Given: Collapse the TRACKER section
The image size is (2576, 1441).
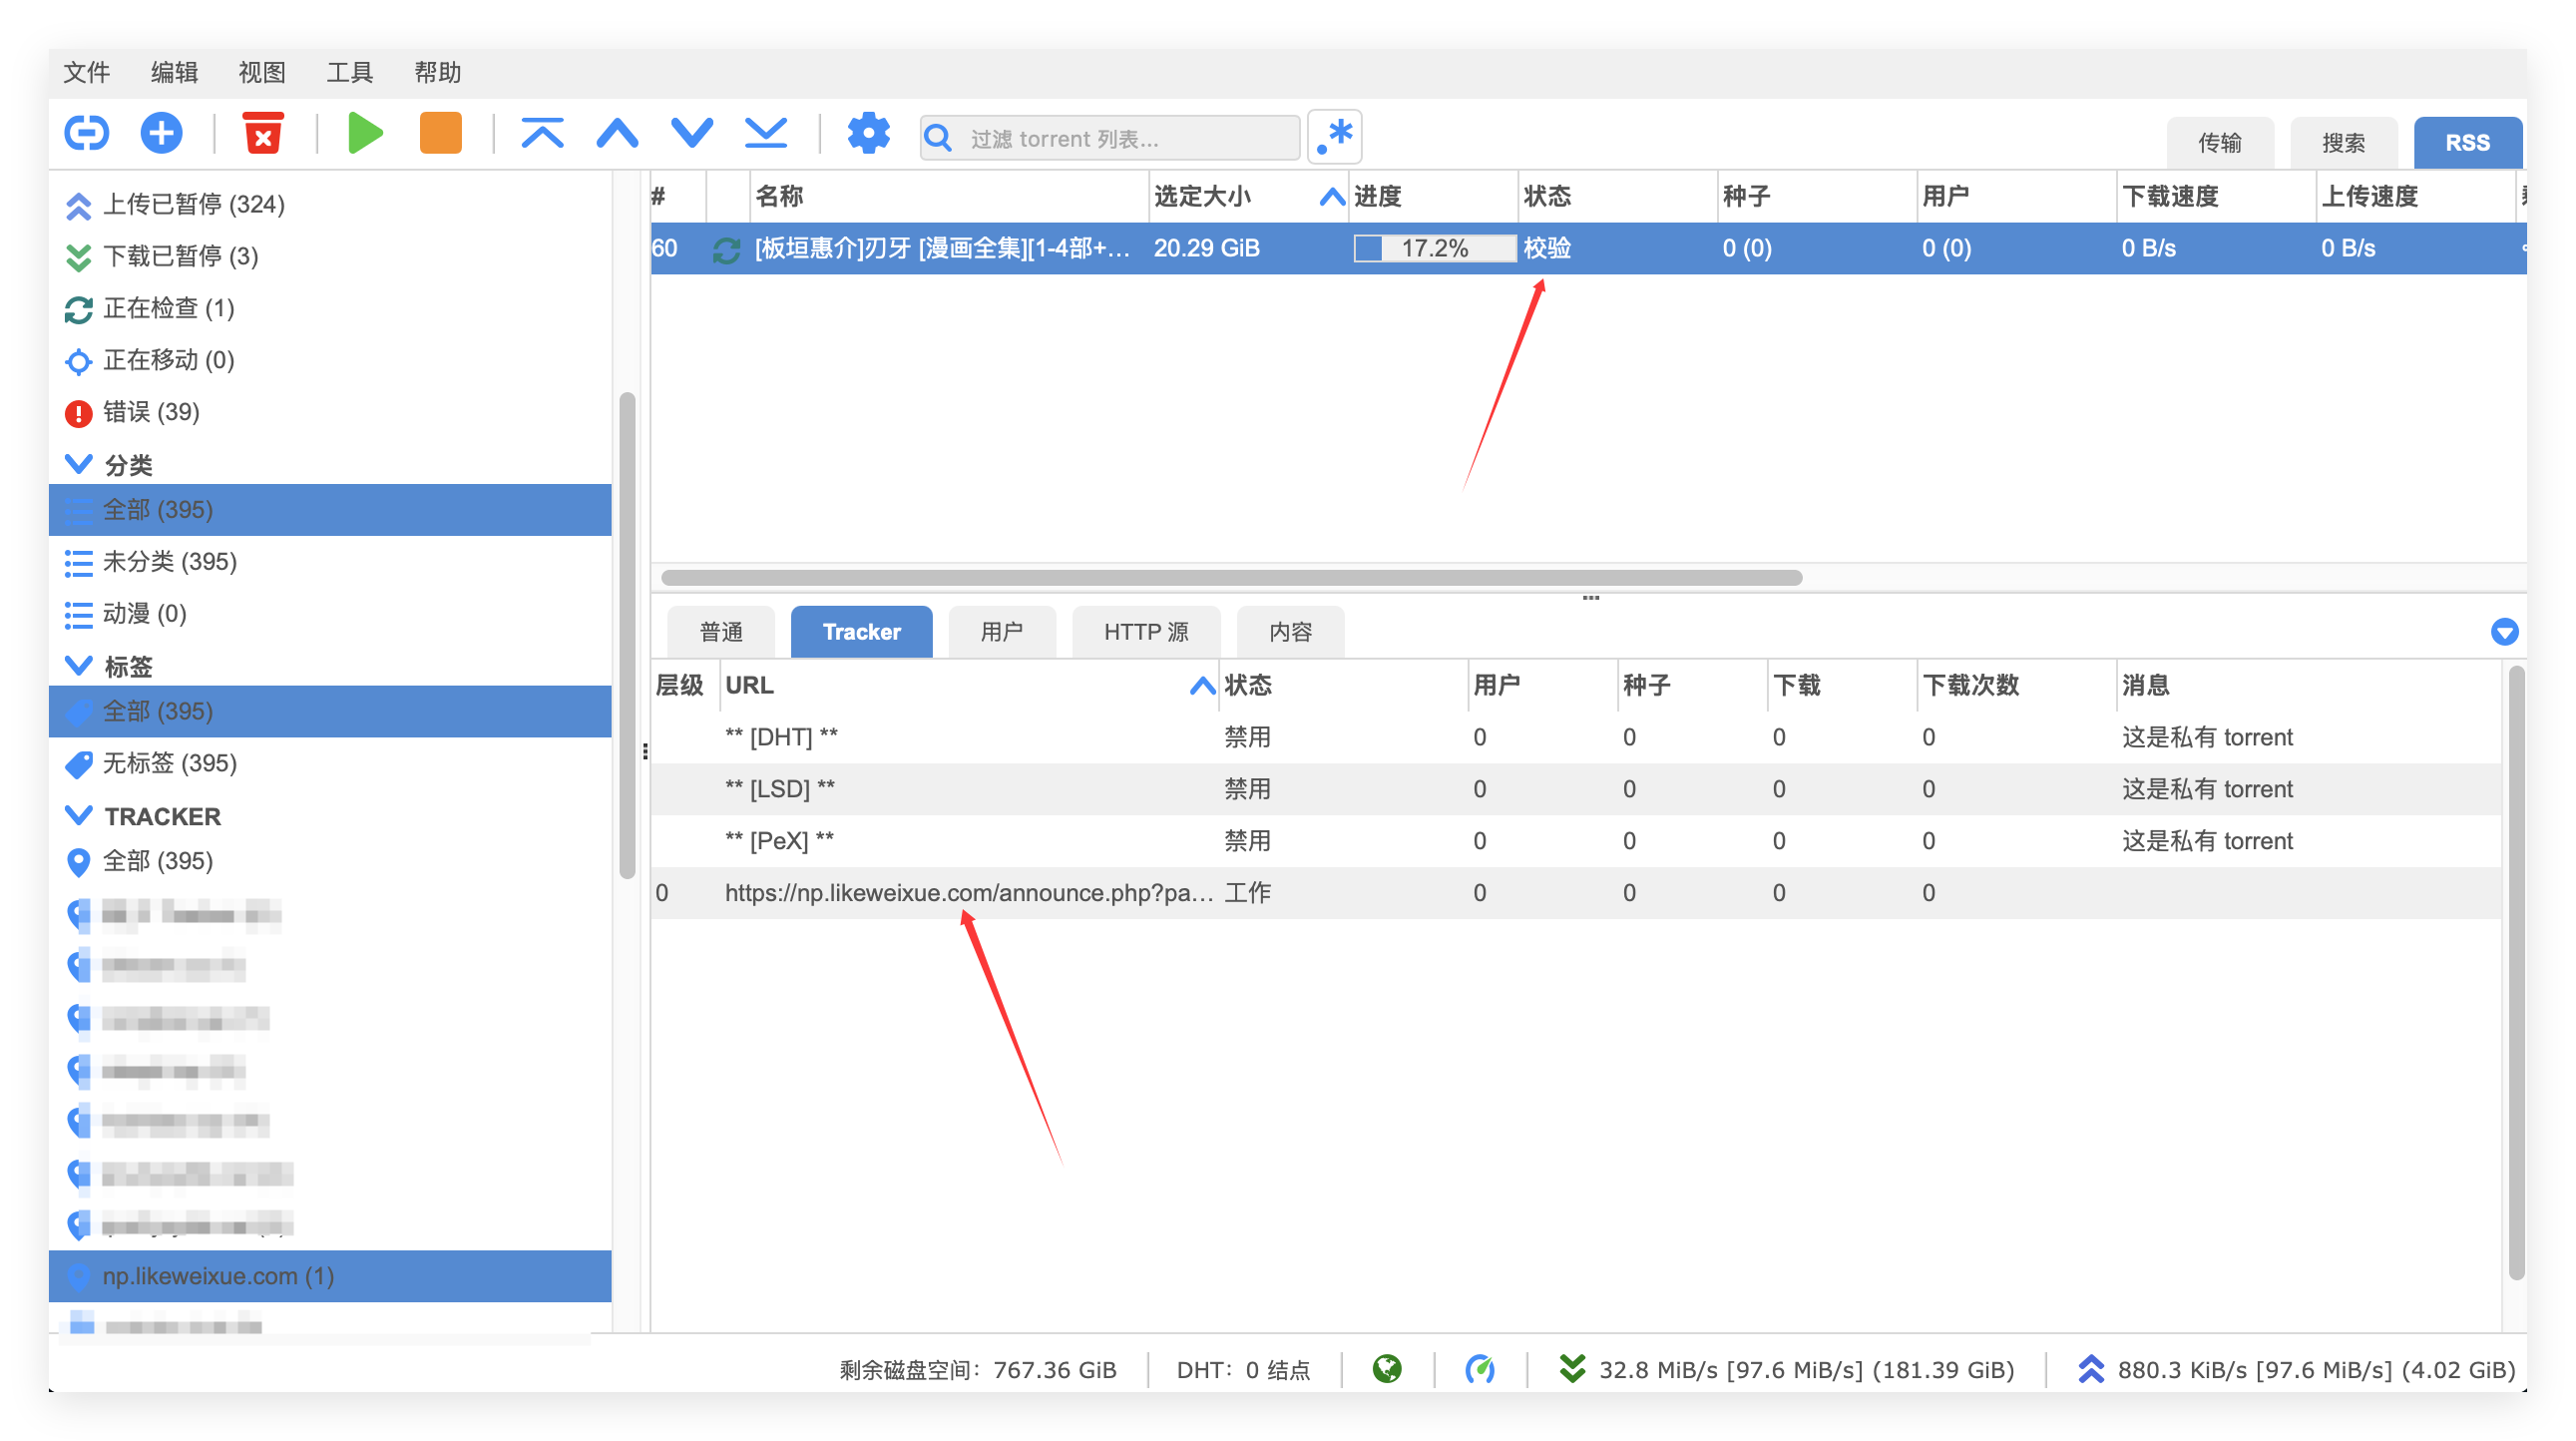Looking at the screenshot, I should tap(78, 816).
